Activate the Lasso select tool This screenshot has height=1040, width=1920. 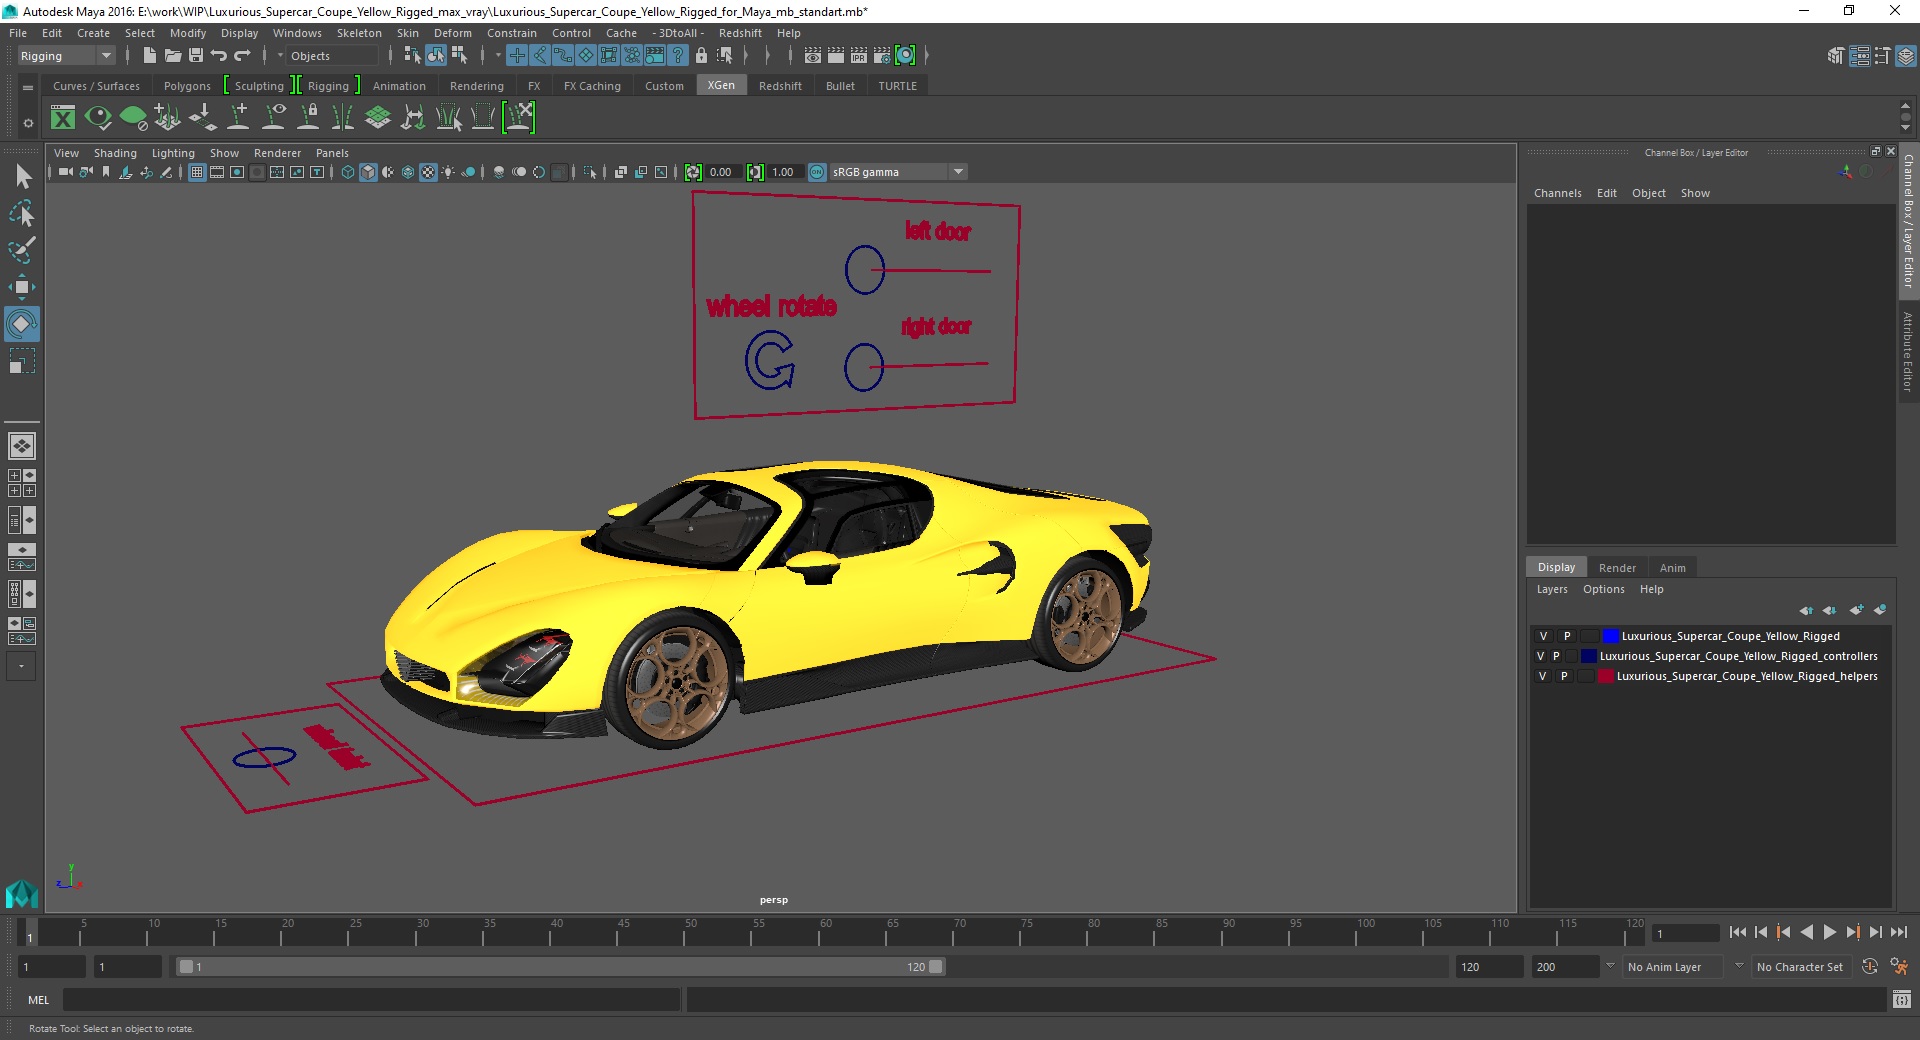(22, 214)
